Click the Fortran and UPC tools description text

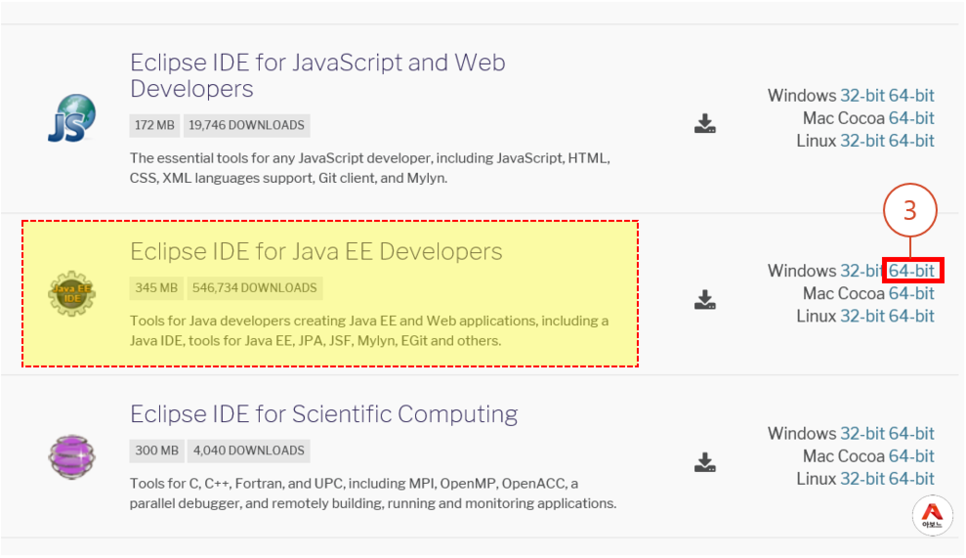point(373,493)
